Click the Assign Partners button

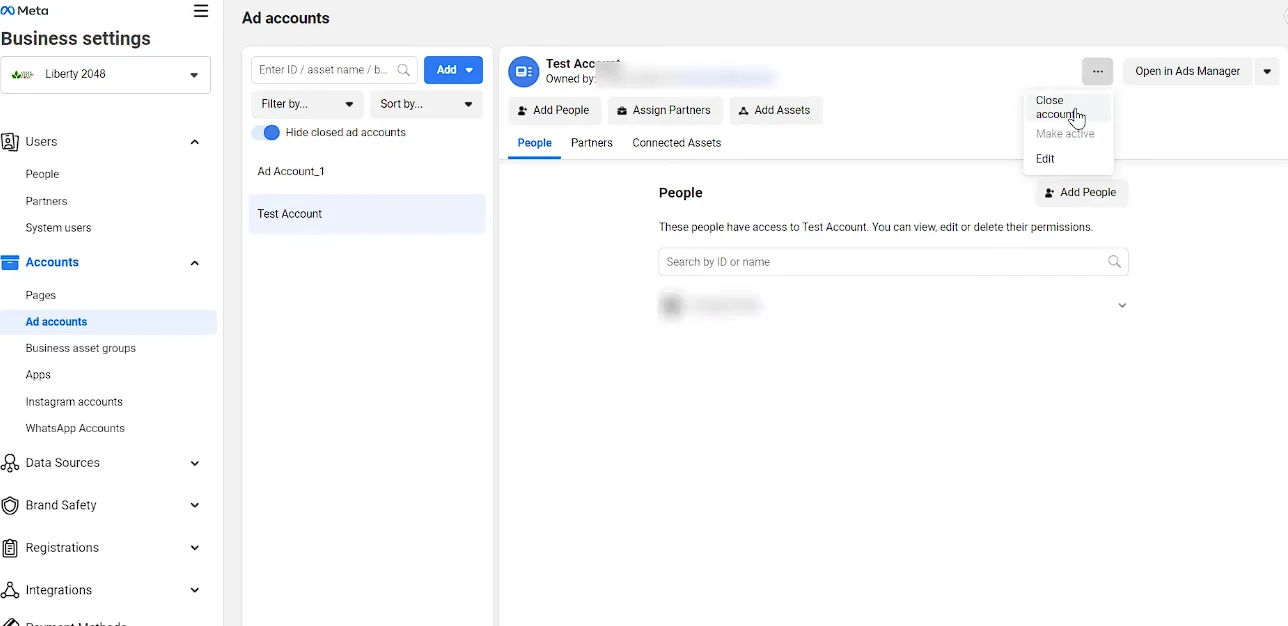665,111
